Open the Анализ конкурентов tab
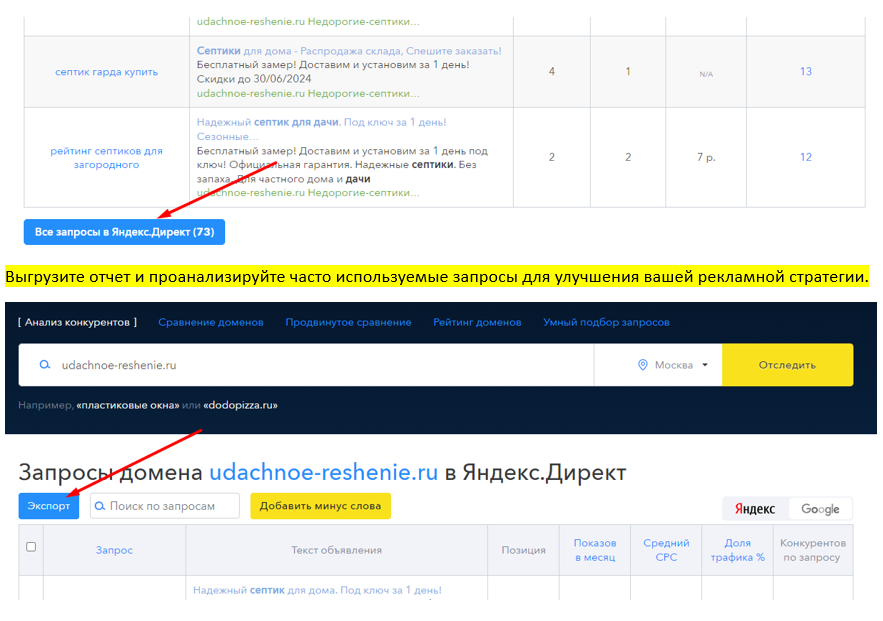 click(x=78, y=322)
